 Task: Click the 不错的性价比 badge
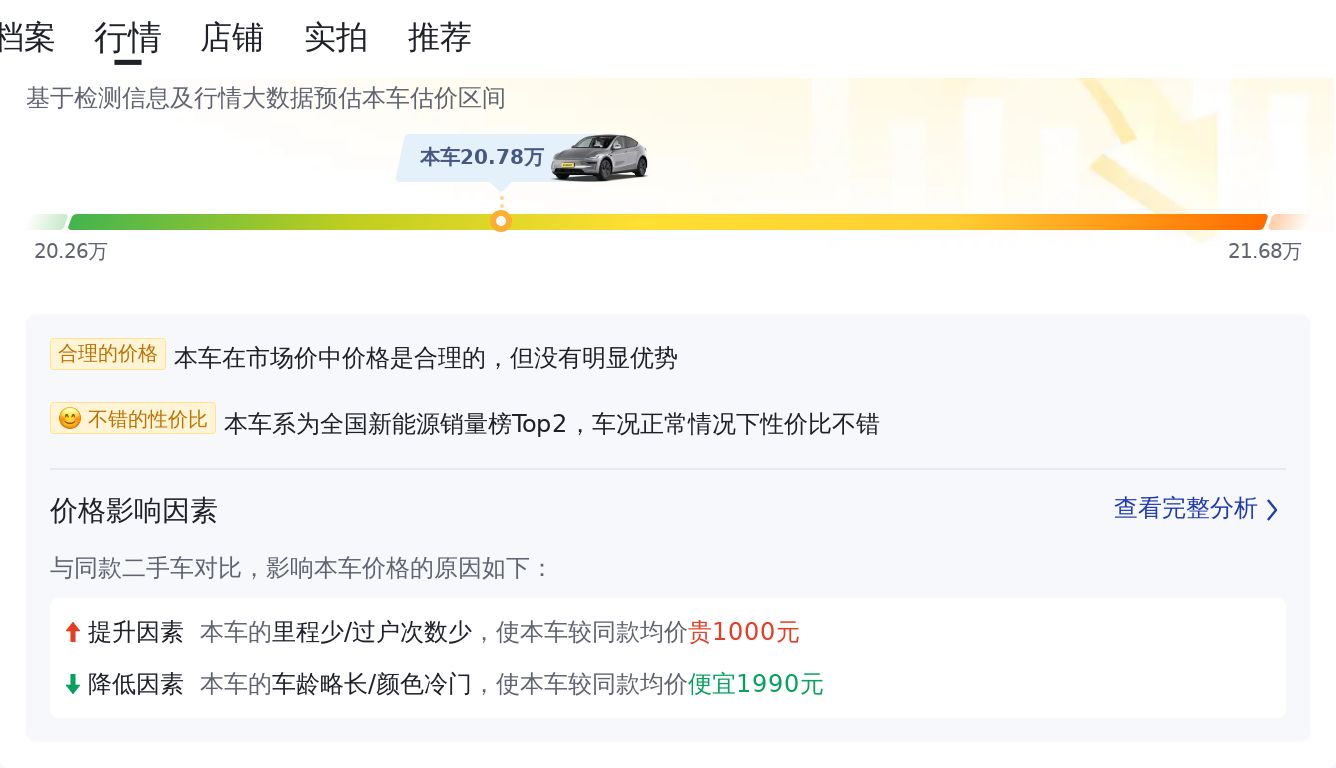click(133, 419)
